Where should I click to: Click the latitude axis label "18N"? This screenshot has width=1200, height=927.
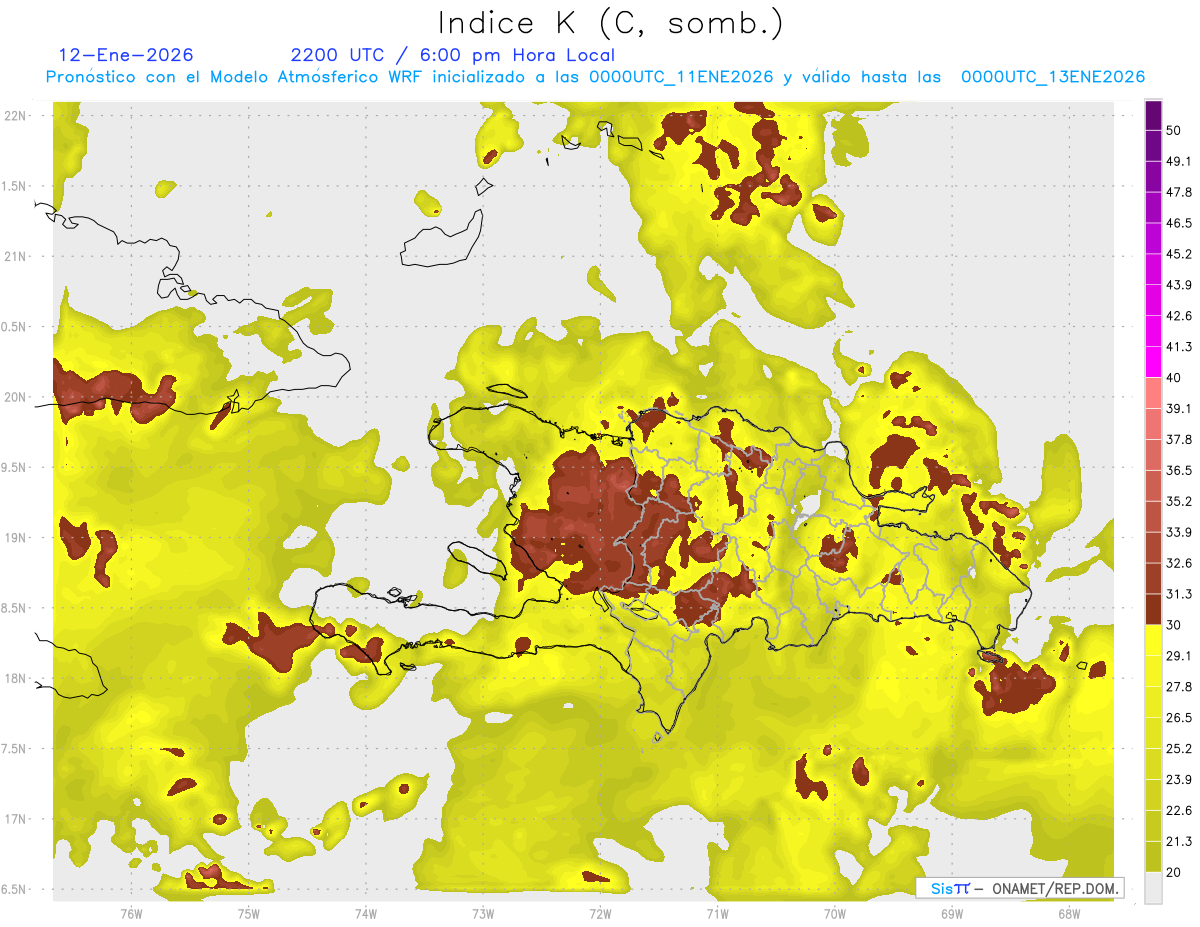(x=15, y=678)
